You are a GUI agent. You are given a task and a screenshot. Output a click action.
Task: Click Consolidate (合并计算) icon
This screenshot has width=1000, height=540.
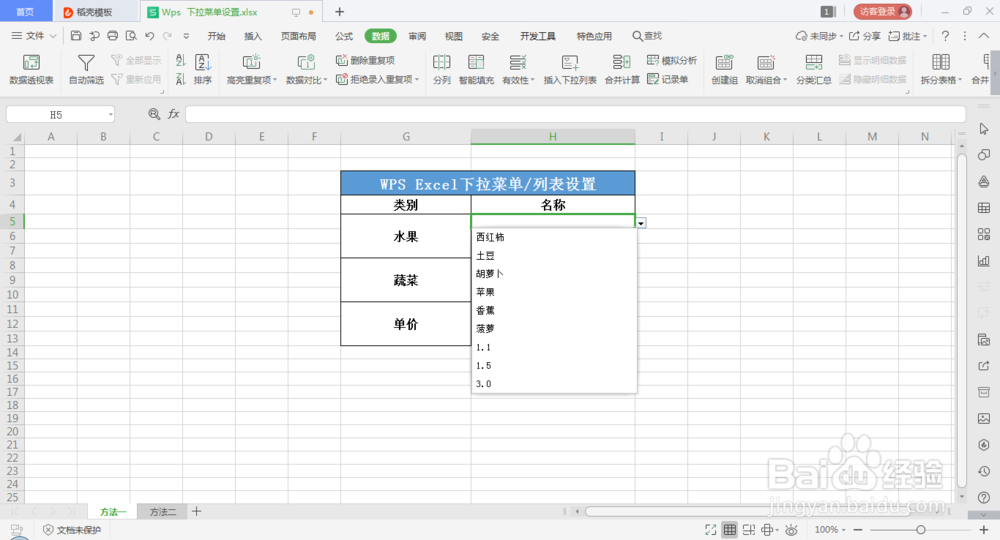click(x=622, y=62)
